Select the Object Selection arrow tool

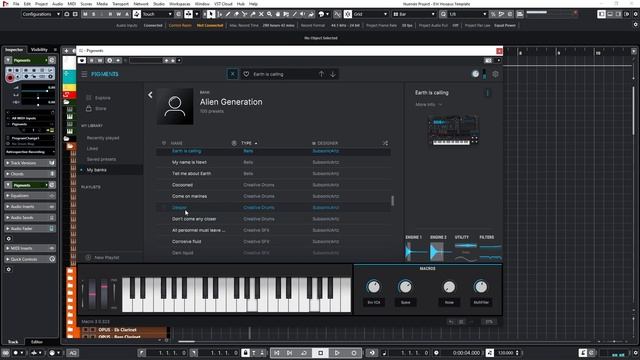[211, 14]
